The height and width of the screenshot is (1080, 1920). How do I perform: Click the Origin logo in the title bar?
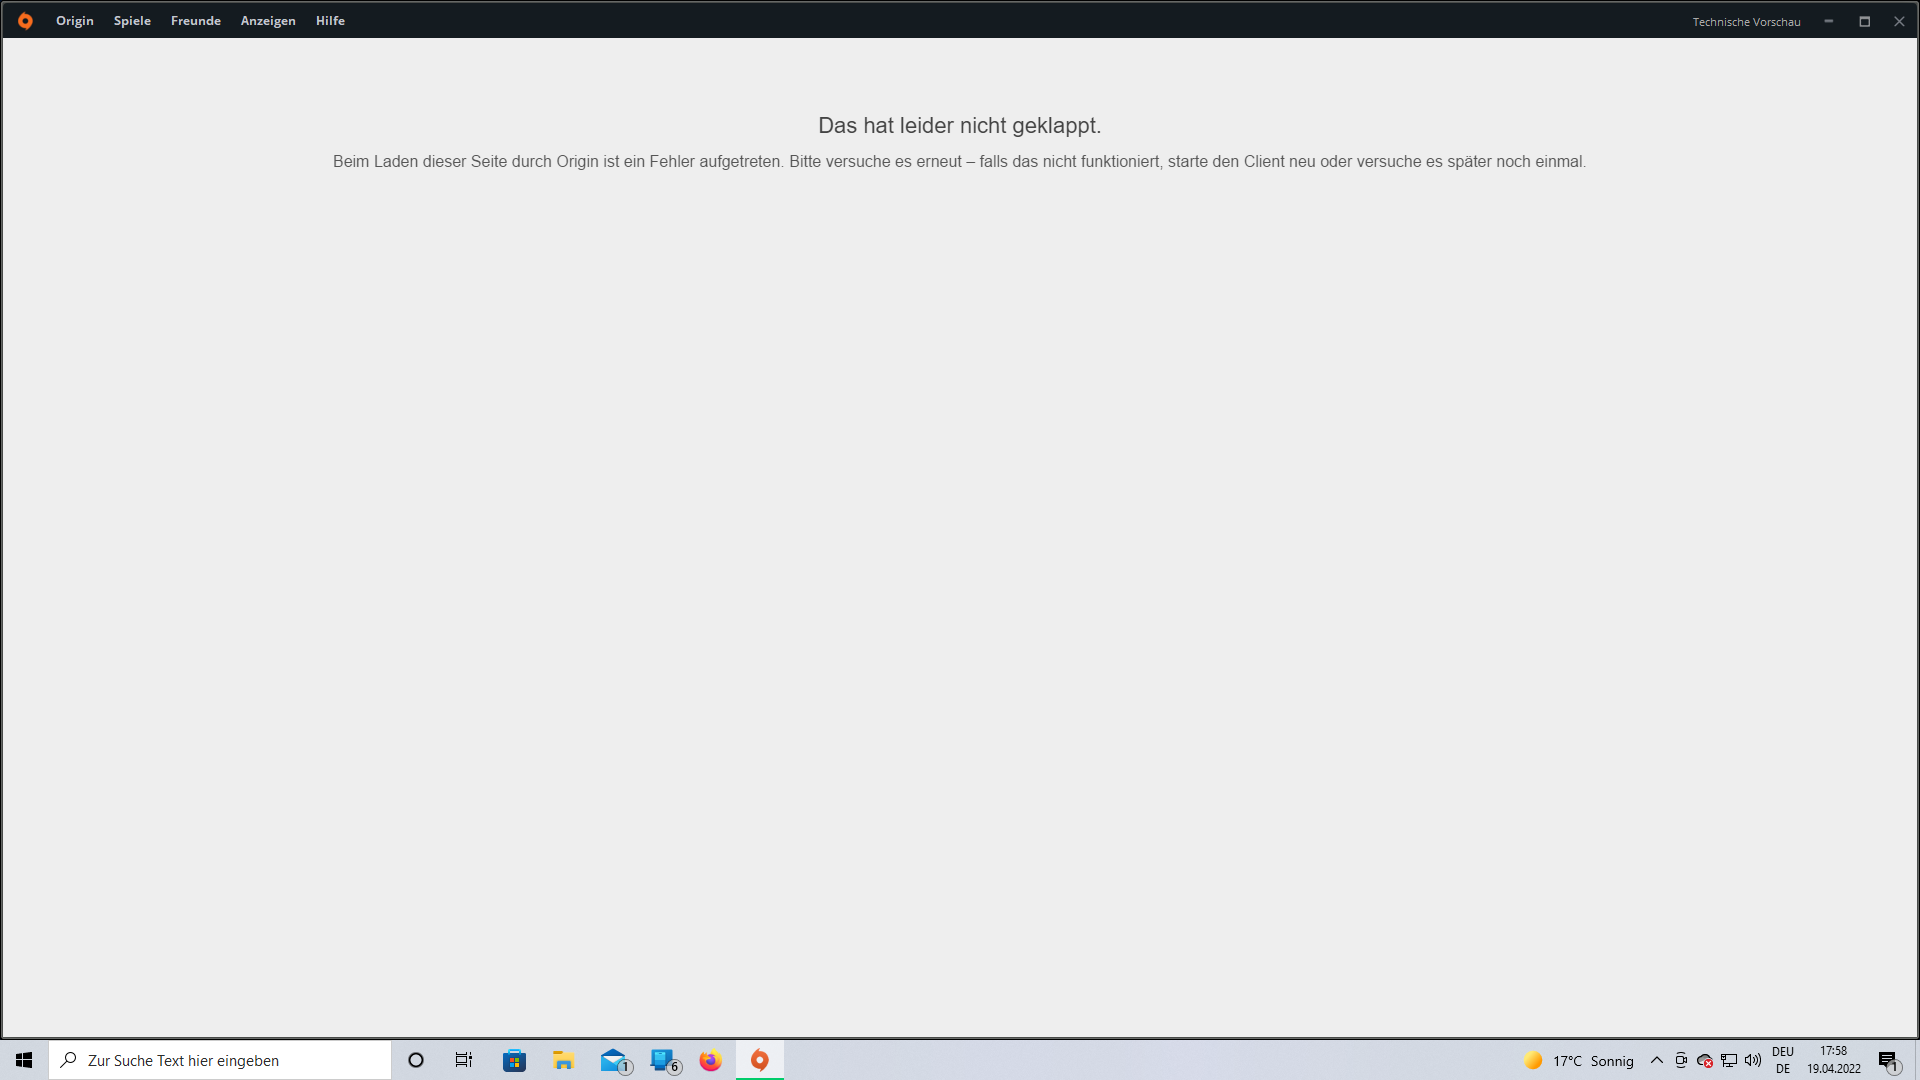[x=25, y=20]
